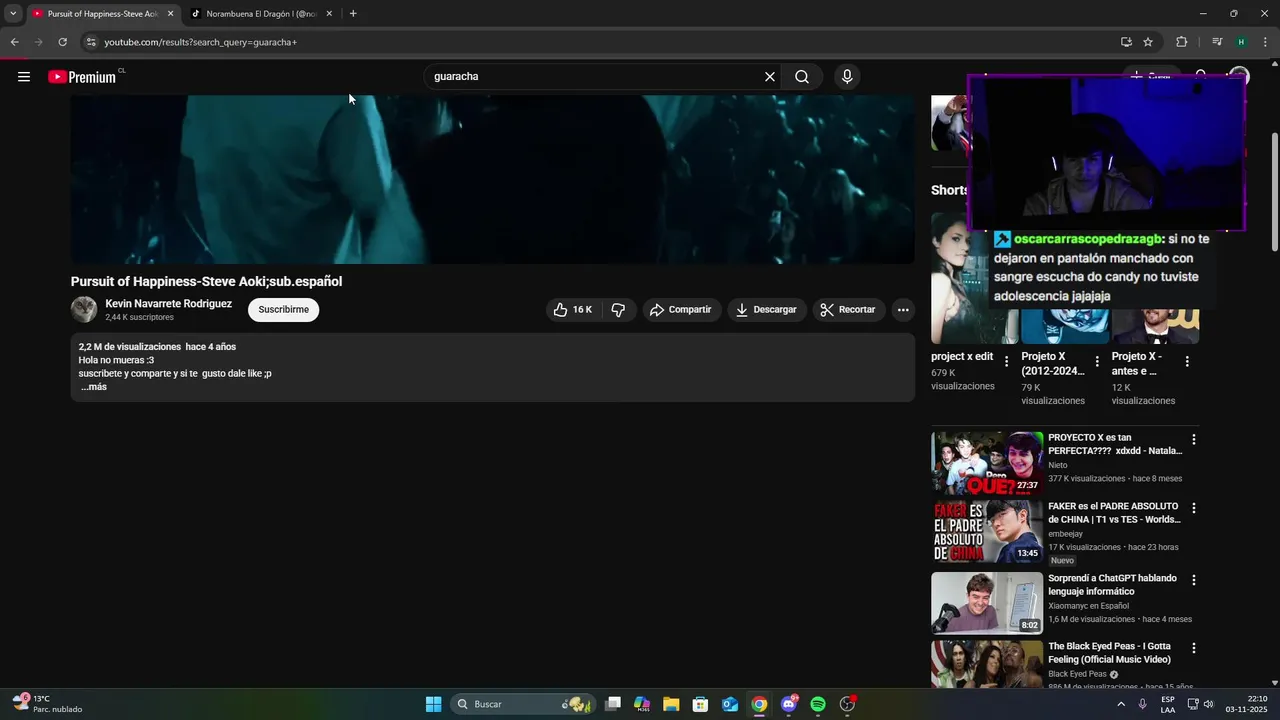1280x720 pixels.
Task: Open a new browser tab
Action: (353, 14)
